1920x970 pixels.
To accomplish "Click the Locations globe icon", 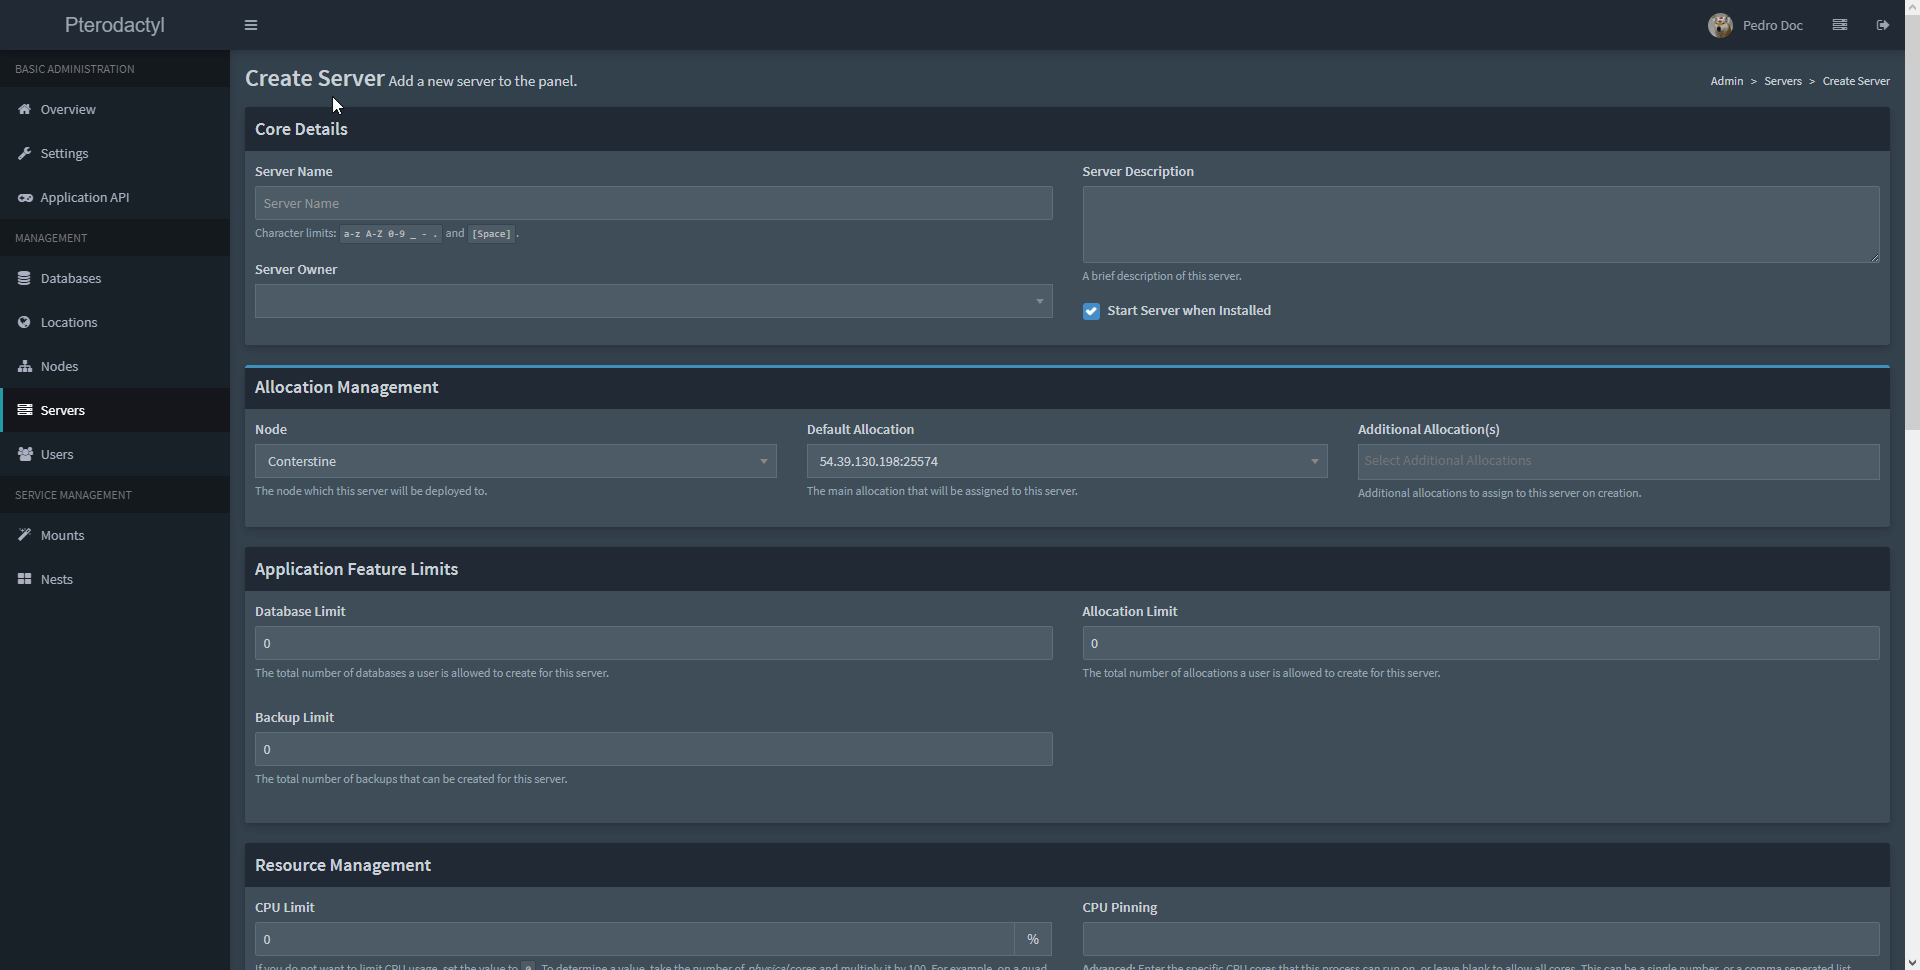I will click(x=25, y=322).
